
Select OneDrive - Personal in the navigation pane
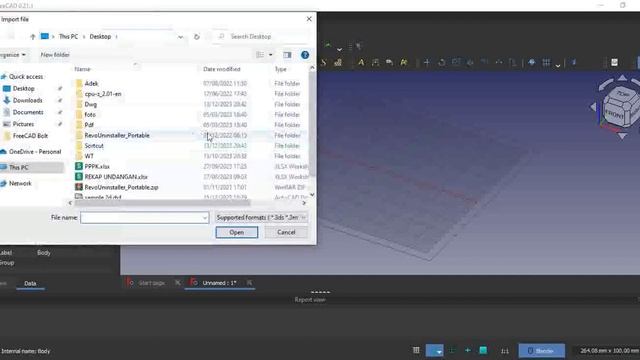point(35,152)
